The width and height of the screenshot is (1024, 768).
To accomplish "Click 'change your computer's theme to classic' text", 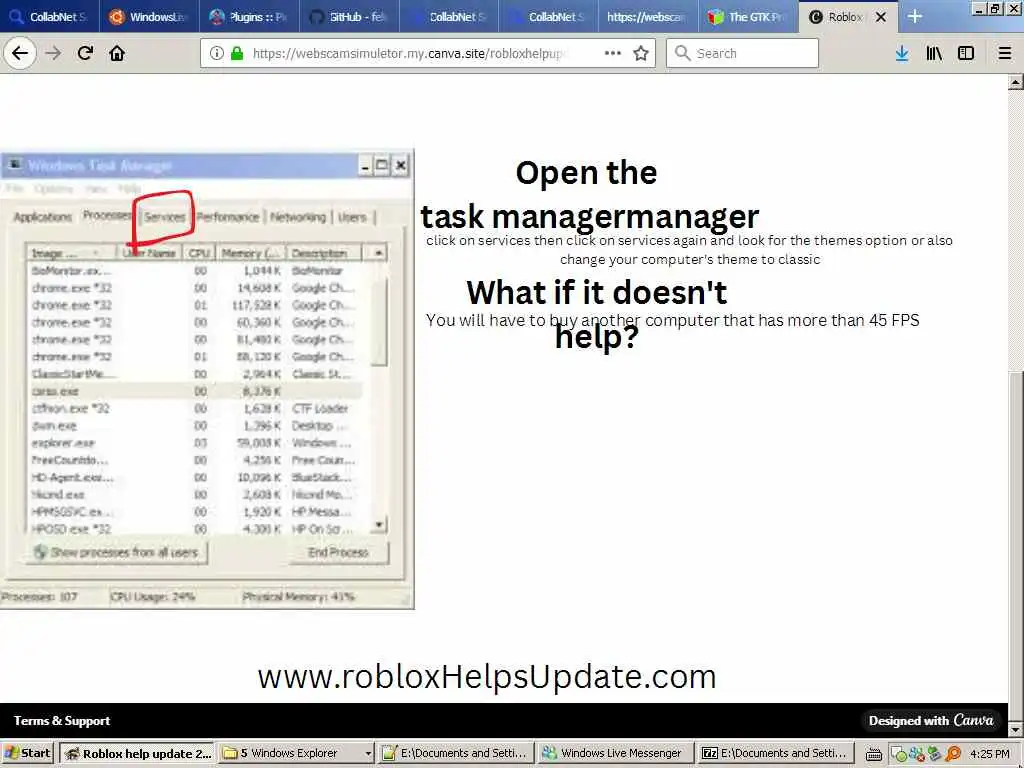I will (690, 259).
